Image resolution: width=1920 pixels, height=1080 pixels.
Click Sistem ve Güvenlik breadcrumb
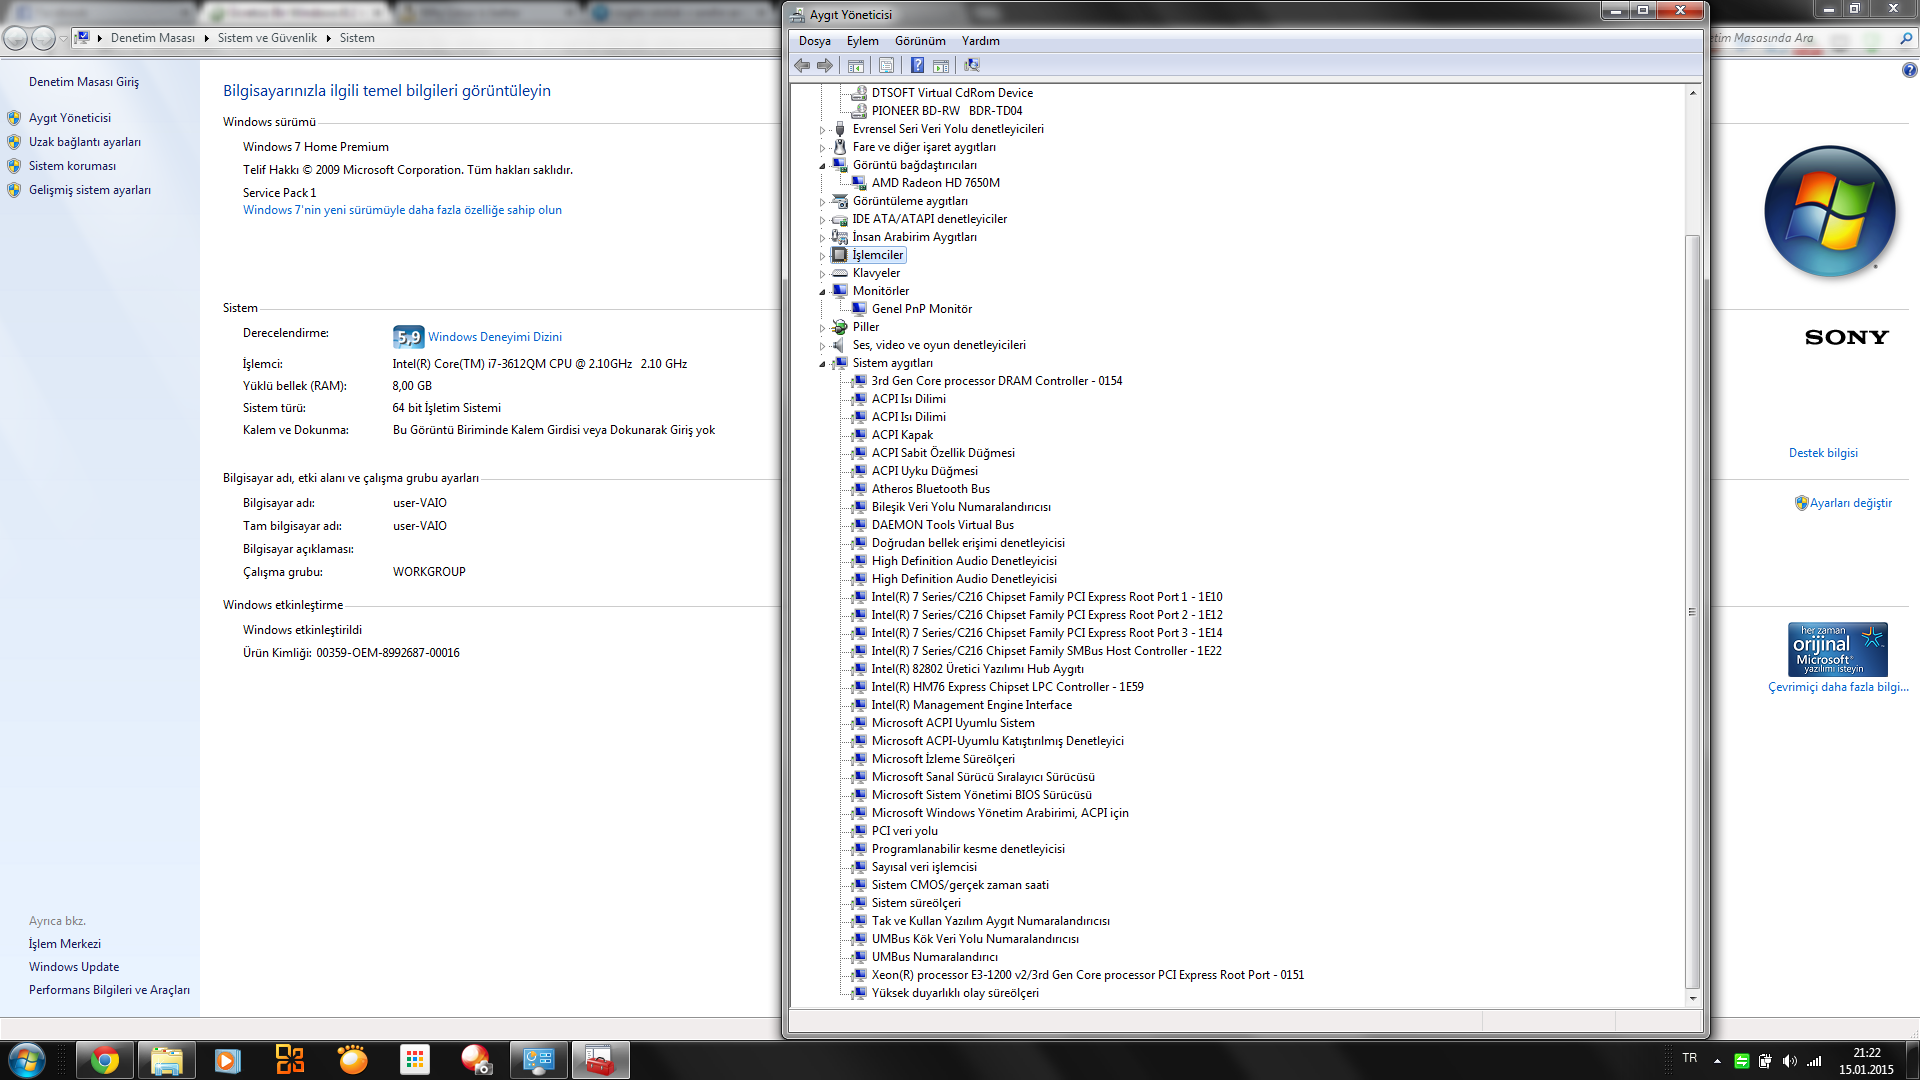click(267, 38)
